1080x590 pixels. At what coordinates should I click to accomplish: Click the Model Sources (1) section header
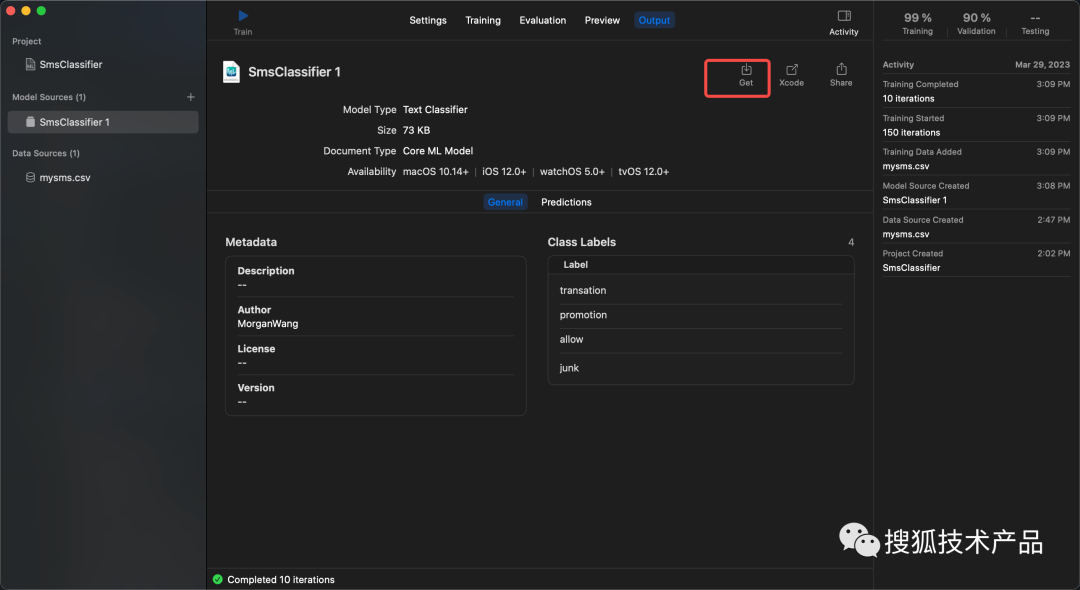(49, 97)
